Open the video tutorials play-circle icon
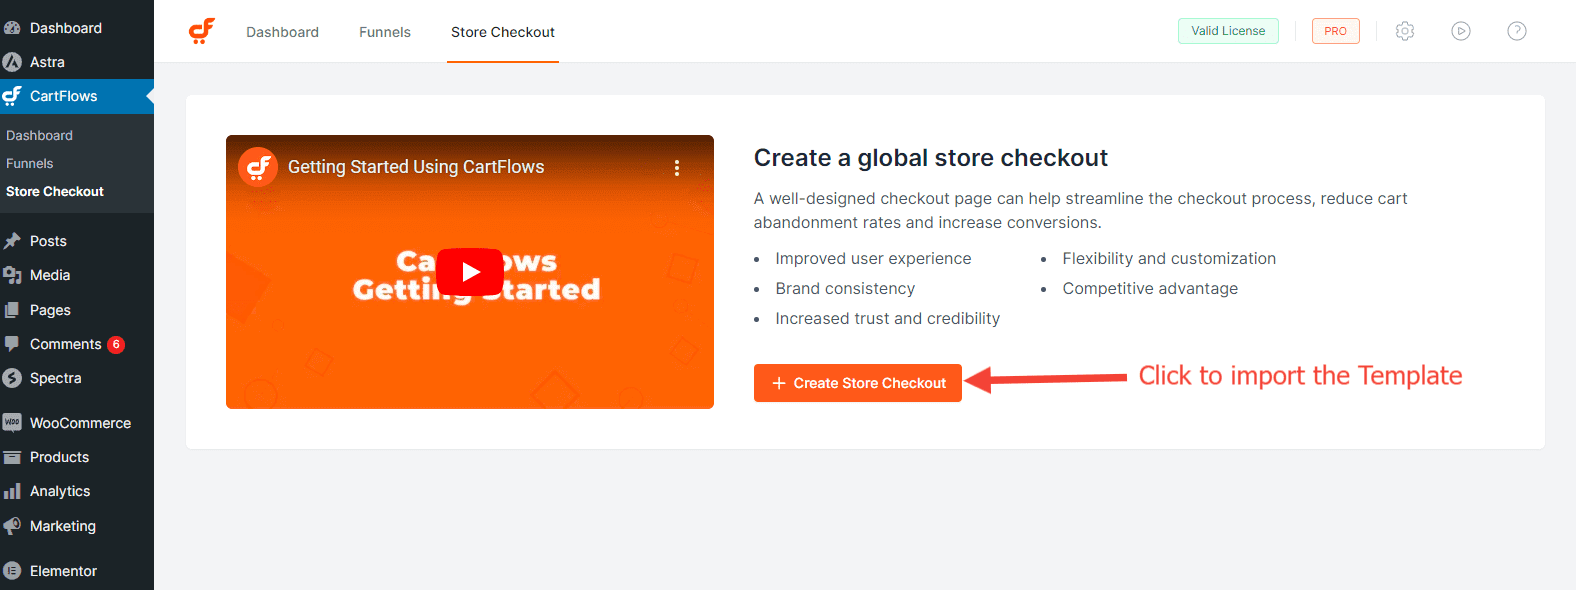 click(x=1461, y=31)
